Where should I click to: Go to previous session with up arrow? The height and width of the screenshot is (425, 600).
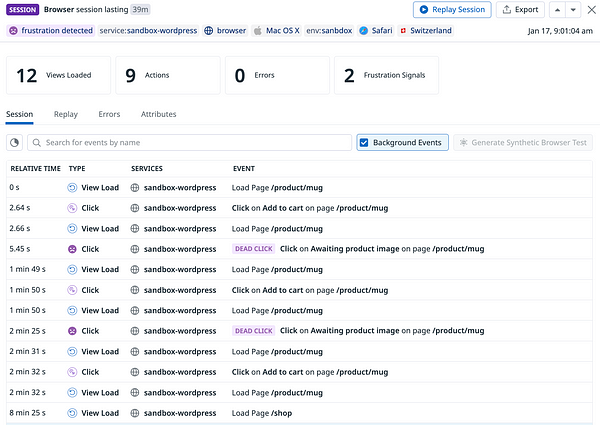click(557, 10)
